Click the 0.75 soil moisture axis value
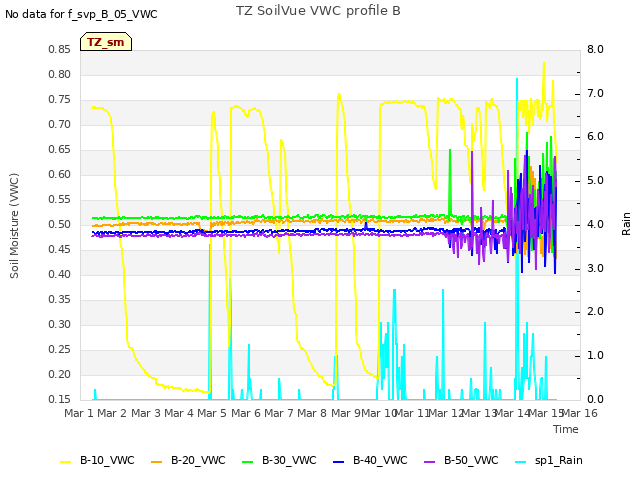 pyautogui.click(x=60, y=100)
